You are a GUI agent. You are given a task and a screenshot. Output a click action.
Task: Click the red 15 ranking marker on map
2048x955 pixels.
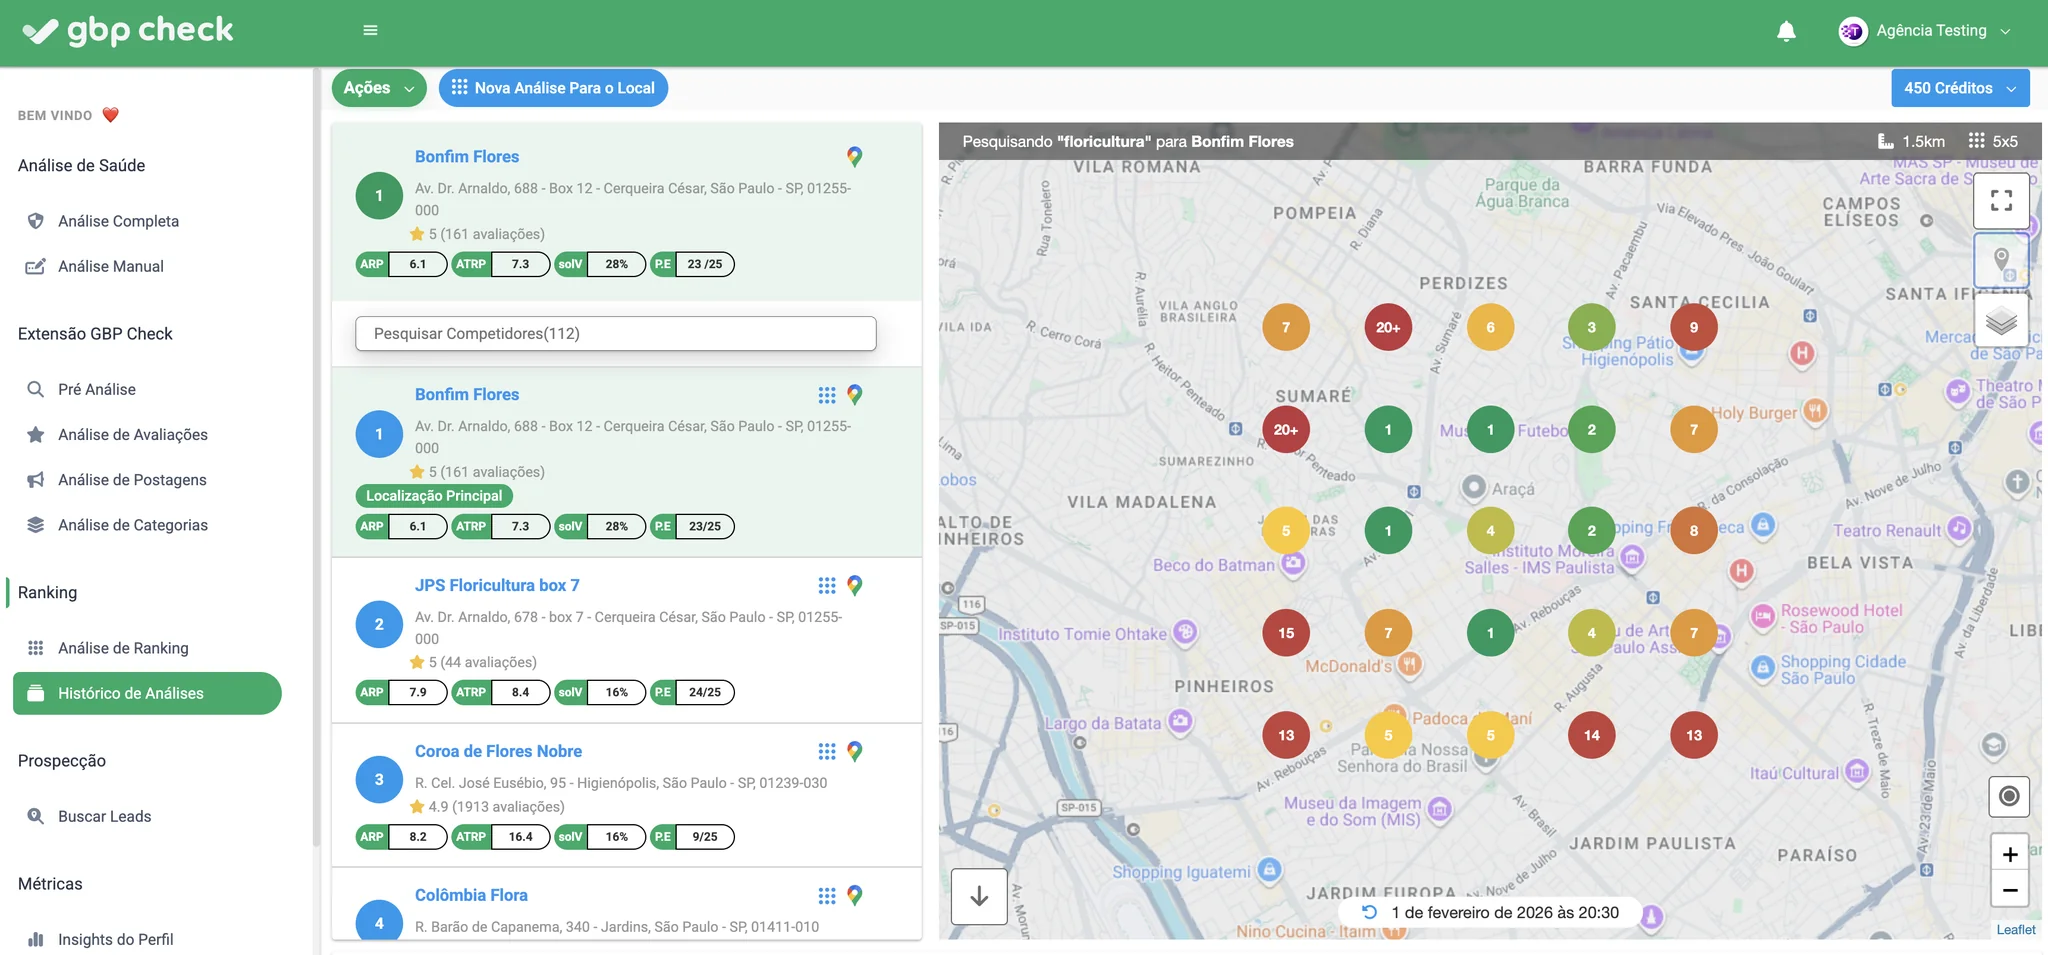[1286, 633]
